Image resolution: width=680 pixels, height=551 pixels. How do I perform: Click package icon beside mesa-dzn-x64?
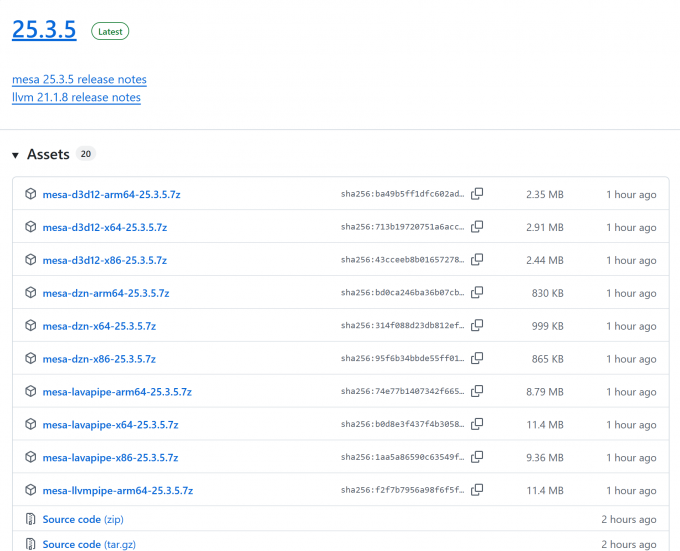pos(30,325)
